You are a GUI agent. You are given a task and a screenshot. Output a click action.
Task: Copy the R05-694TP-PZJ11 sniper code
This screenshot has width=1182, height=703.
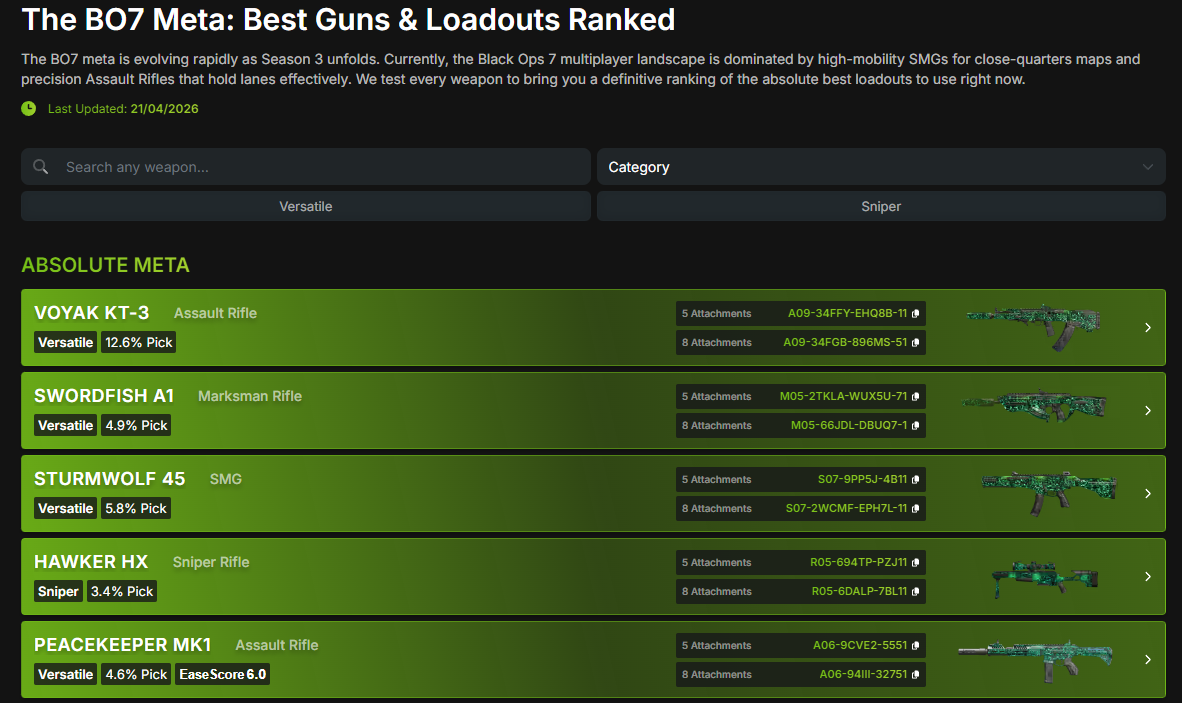[x=915, y=563]
